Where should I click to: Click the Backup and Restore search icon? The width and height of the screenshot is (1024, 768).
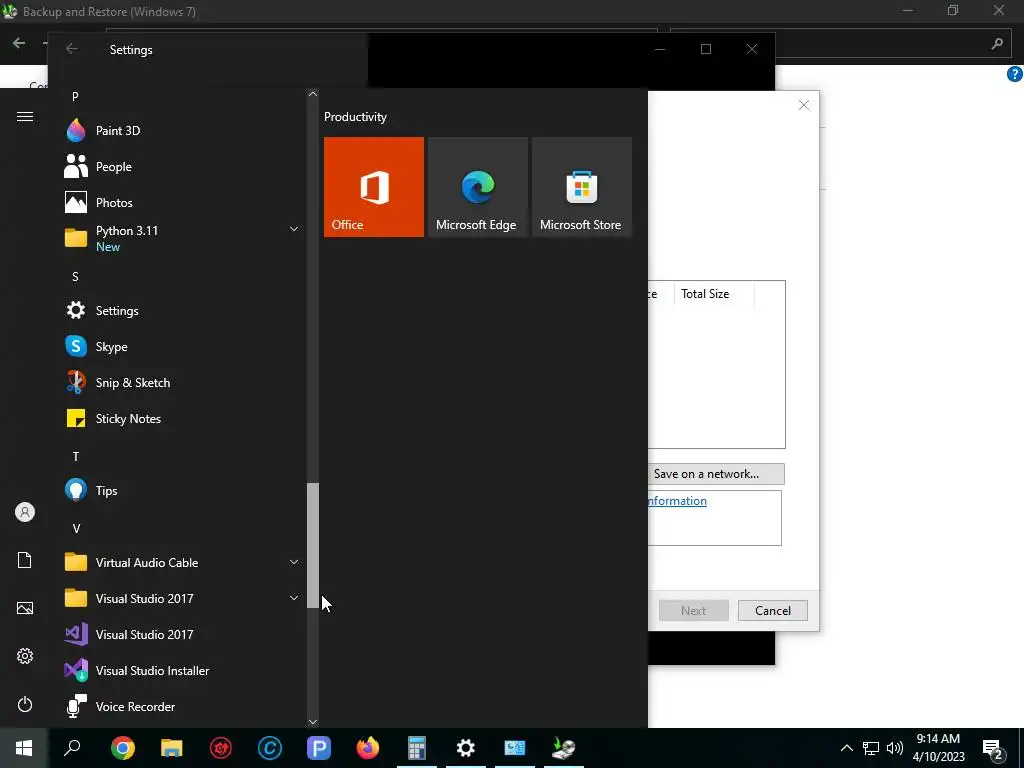click(997, 44)
